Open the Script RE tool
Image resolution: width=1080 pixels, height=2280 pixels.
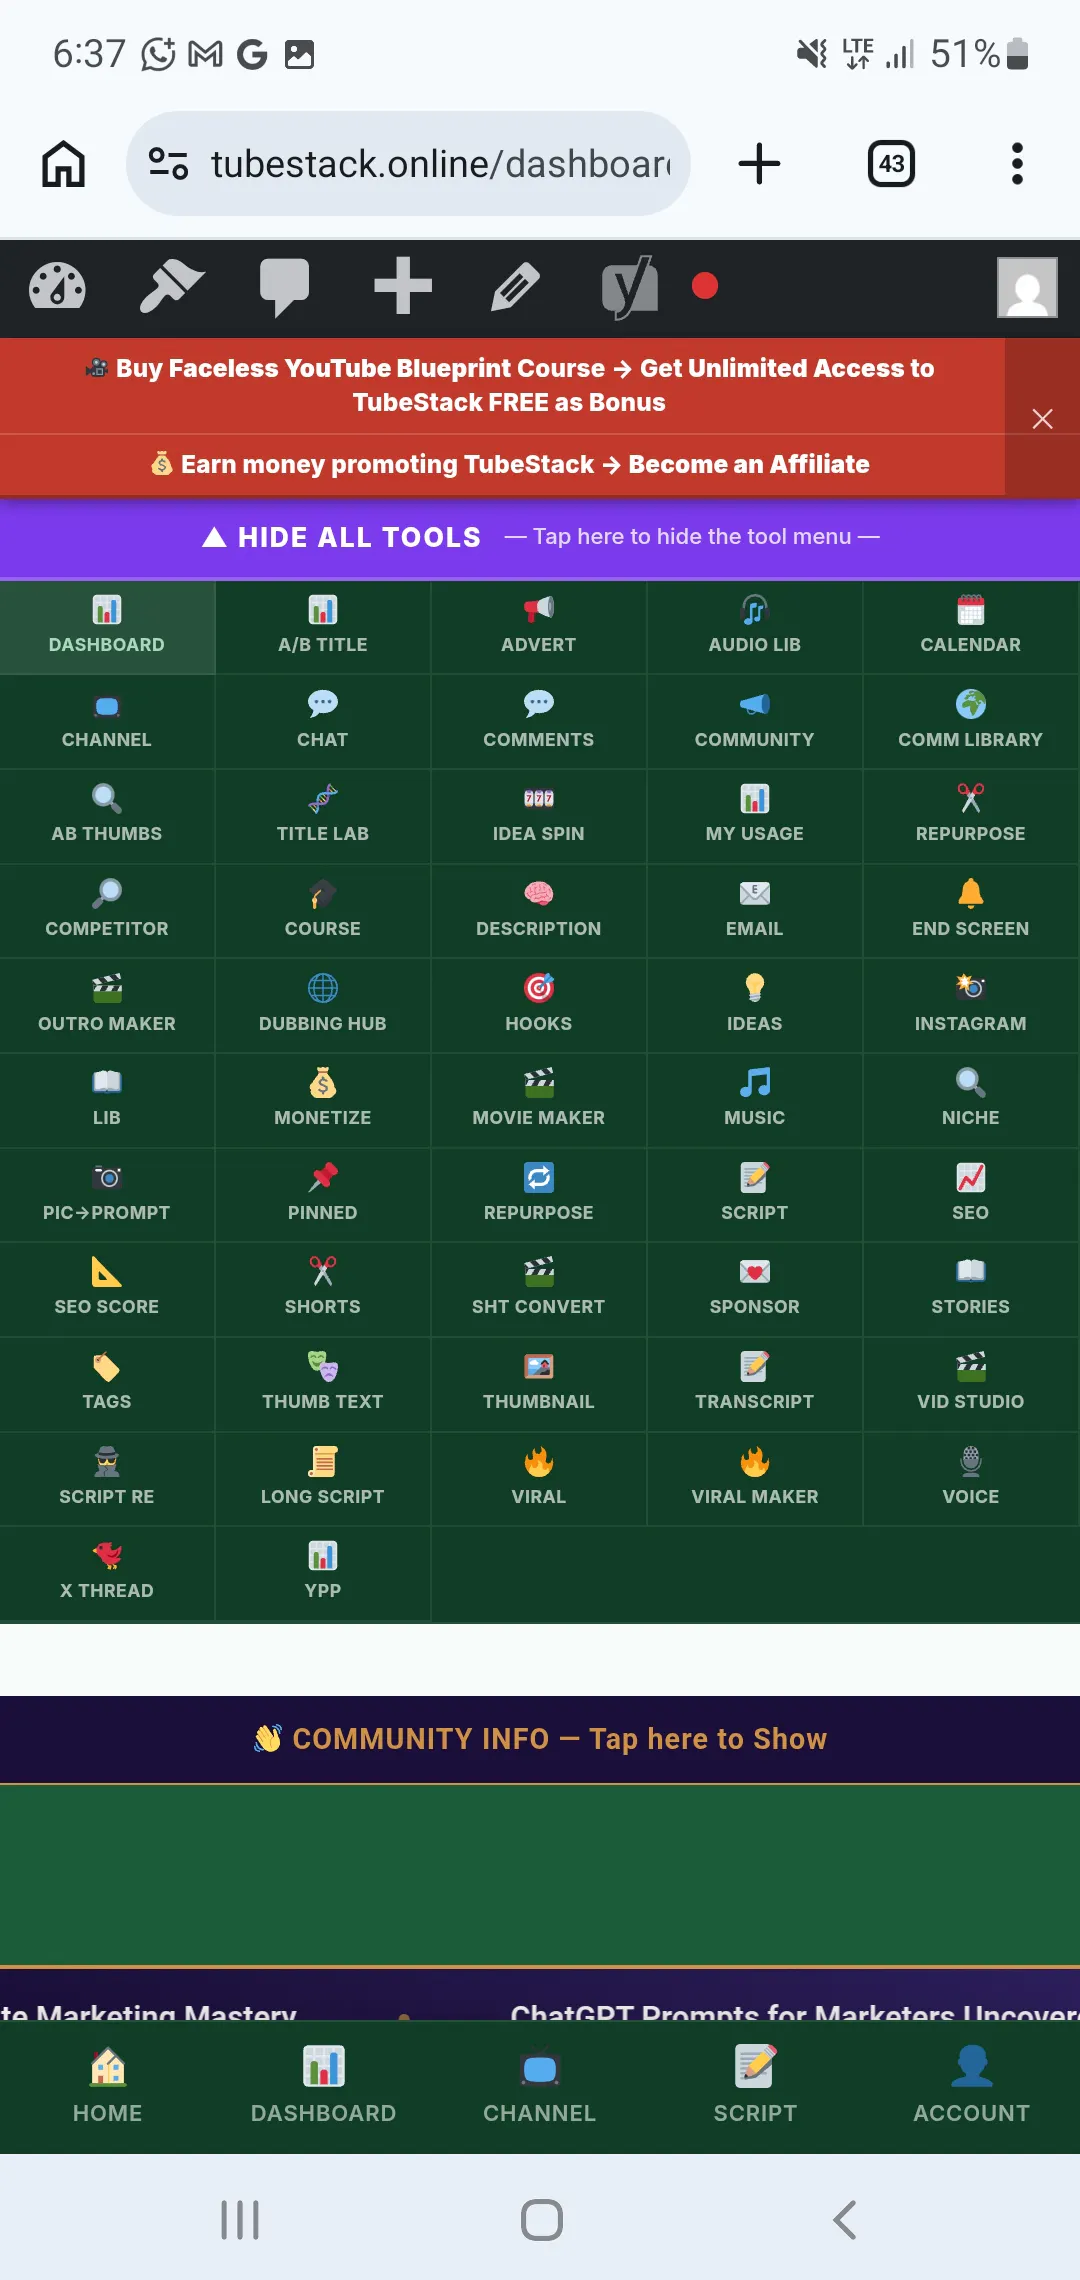107,1479
